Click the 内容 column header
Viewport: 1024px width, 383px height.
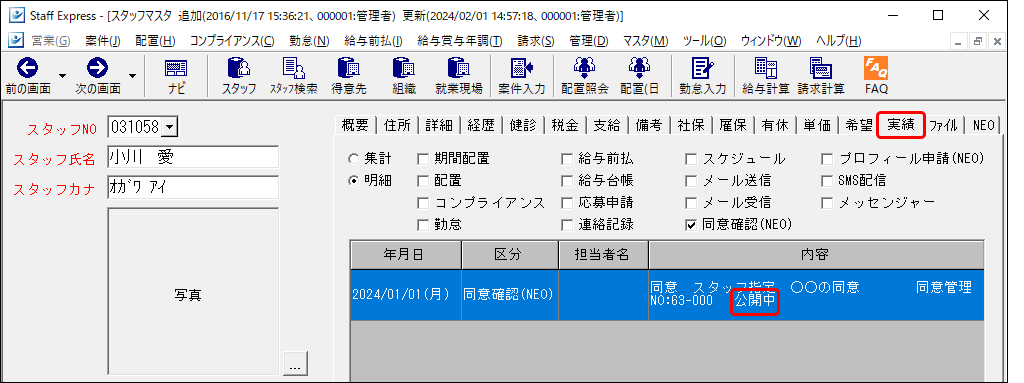(816, 255)
